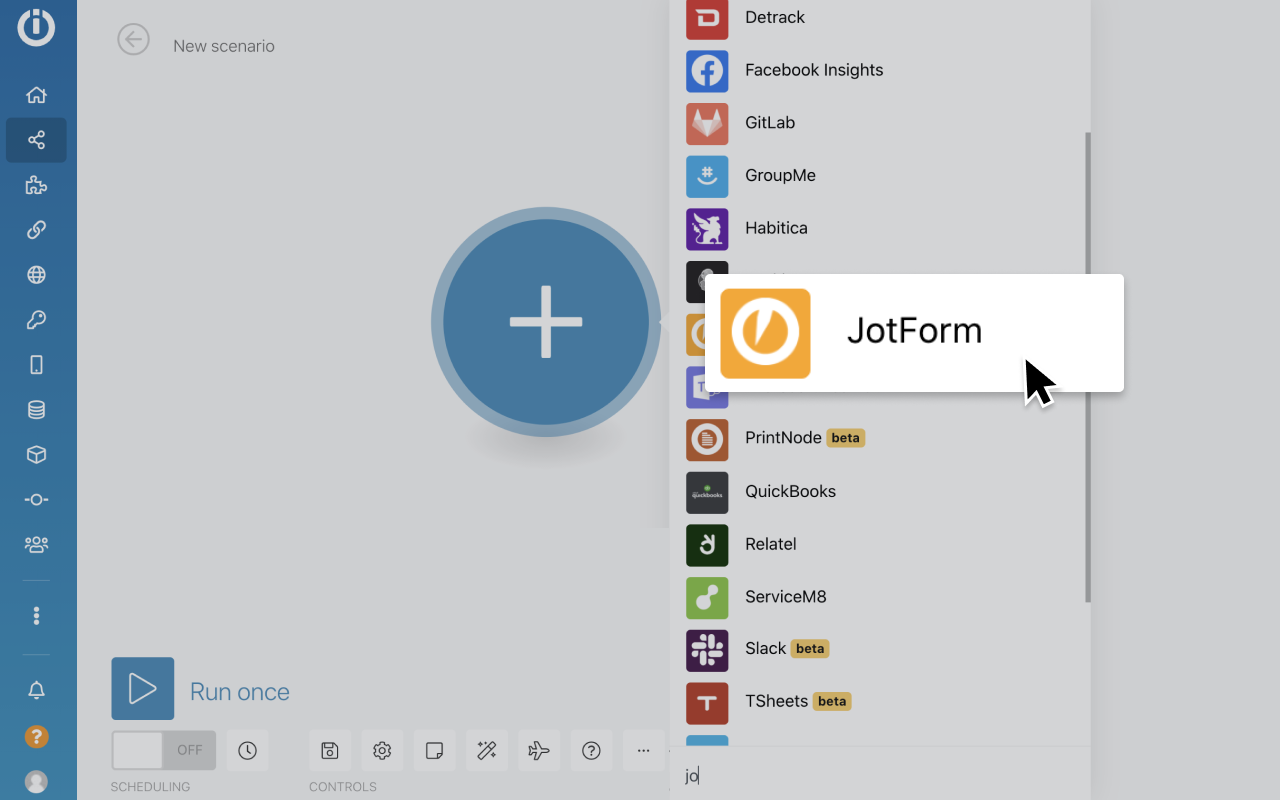Click the home icon in sidebar

coord(36,95)
